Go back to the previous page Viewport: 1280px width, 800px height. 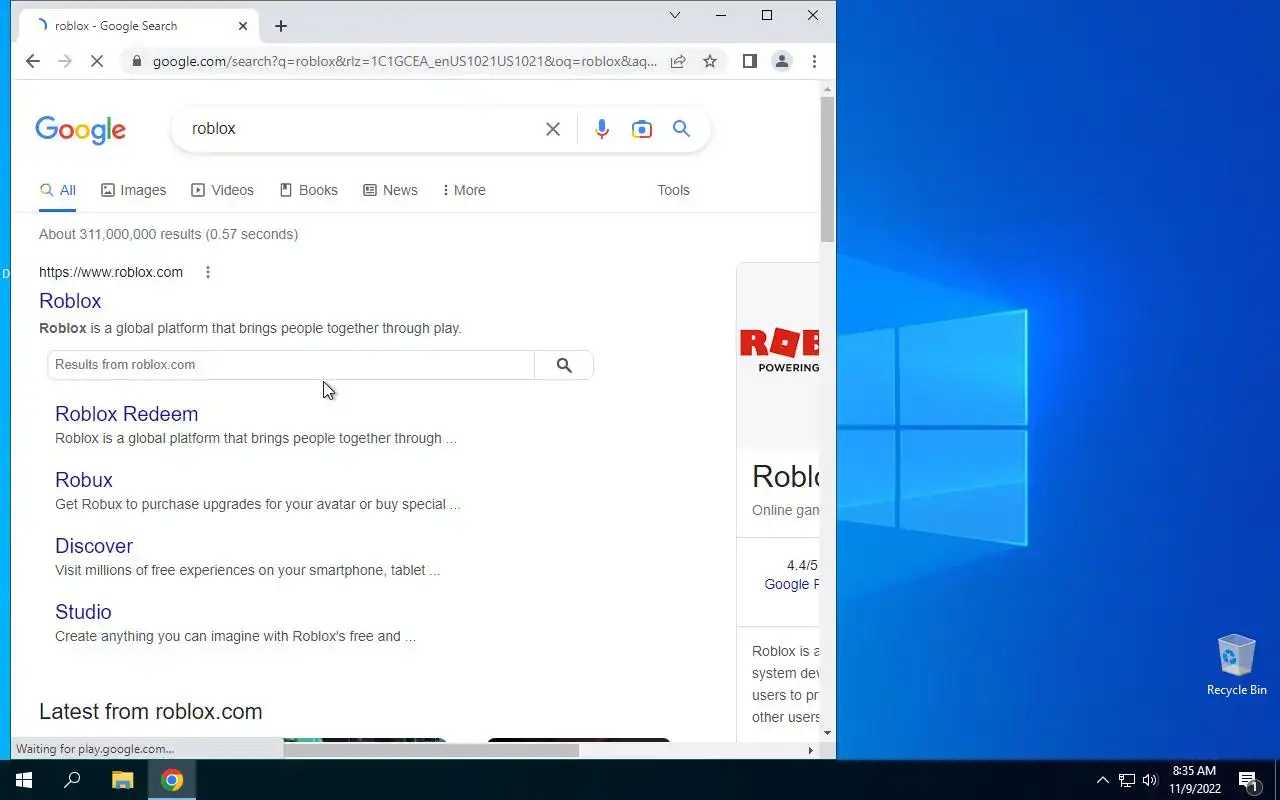point(33,61)
